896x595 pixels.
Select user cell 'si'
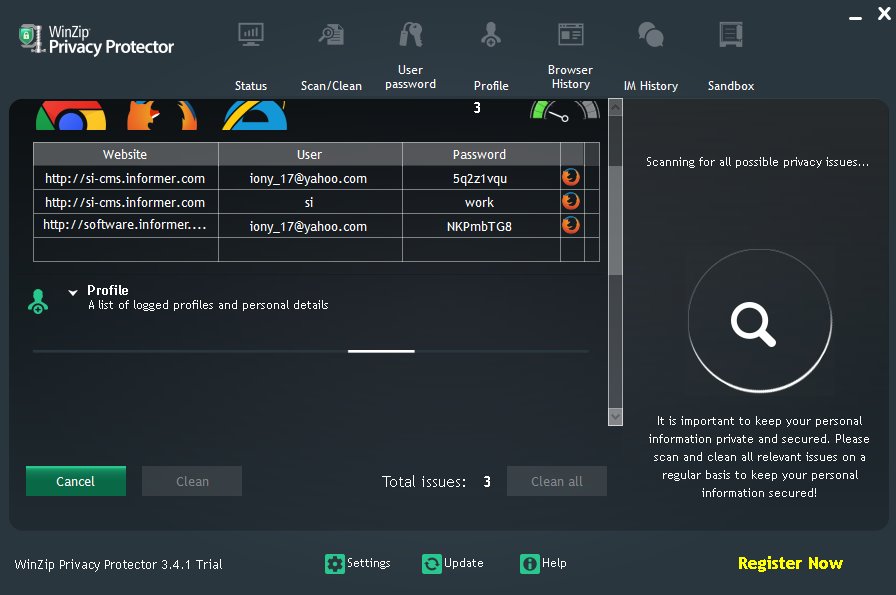pos(309,202)
